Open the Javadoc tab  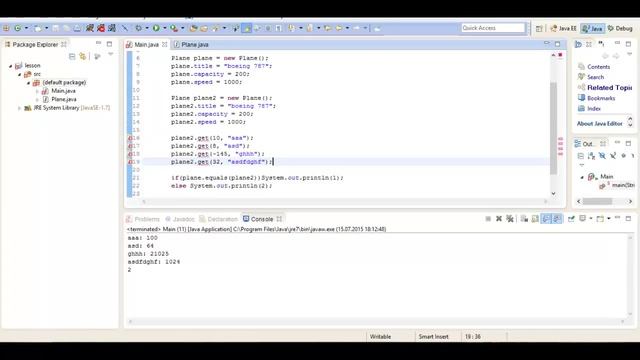(x=180, y=219)
